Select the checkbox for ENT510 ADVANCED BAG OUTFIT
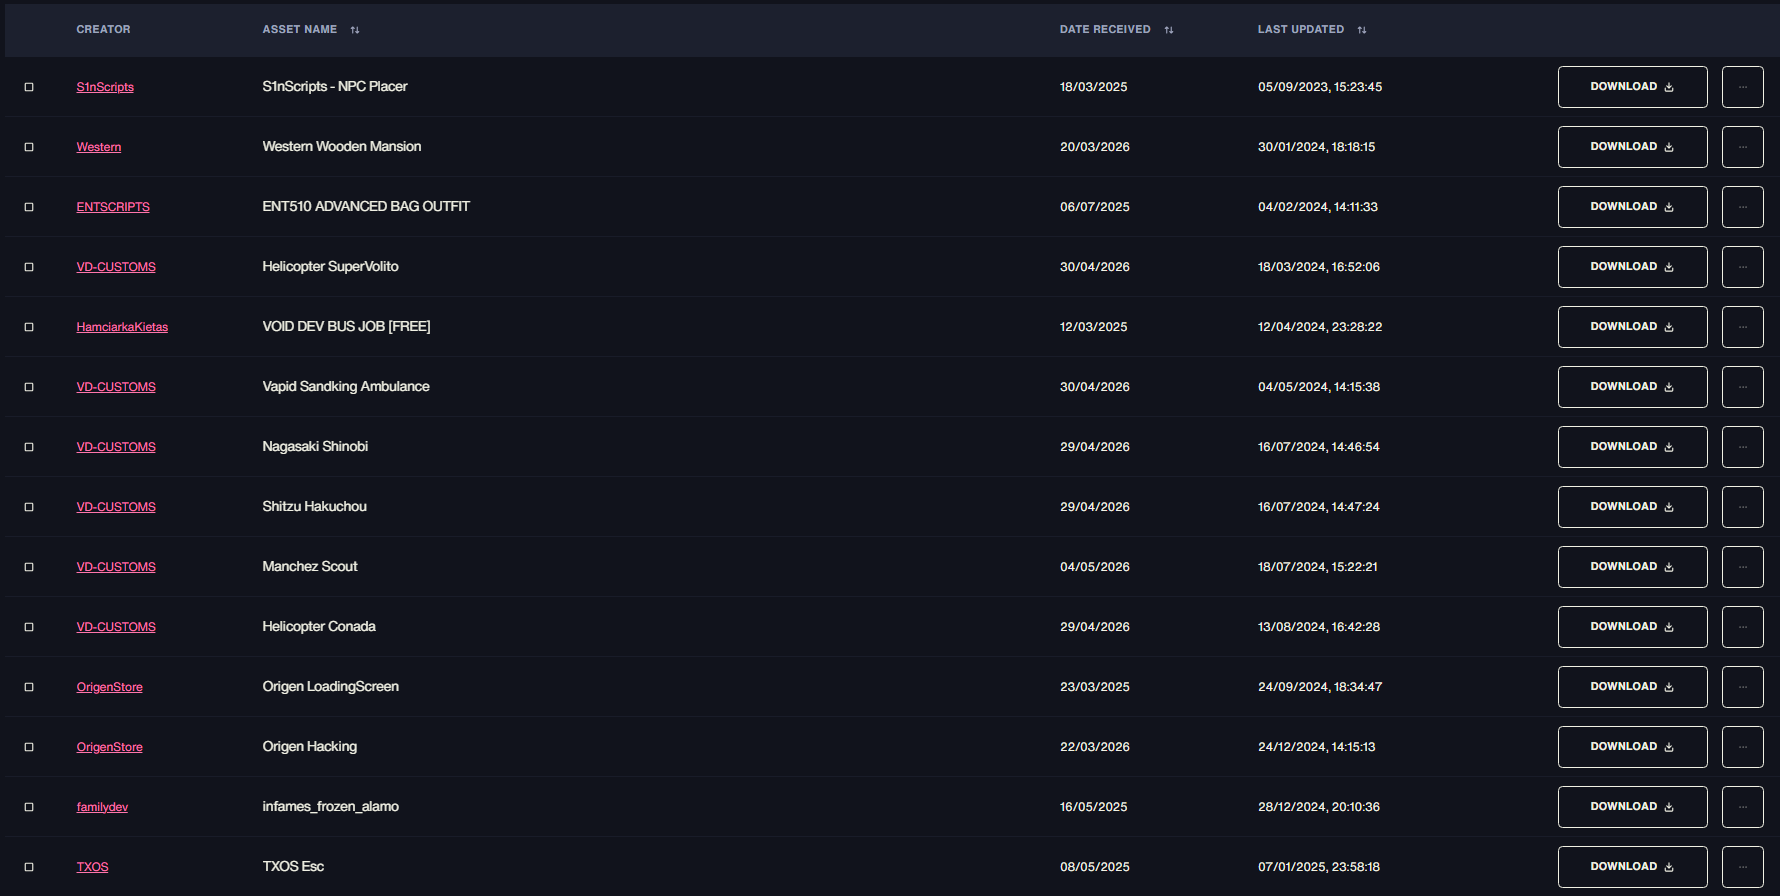Image resolution: width=1780 pixels, height=896 pixels. [x=29, y=207]
